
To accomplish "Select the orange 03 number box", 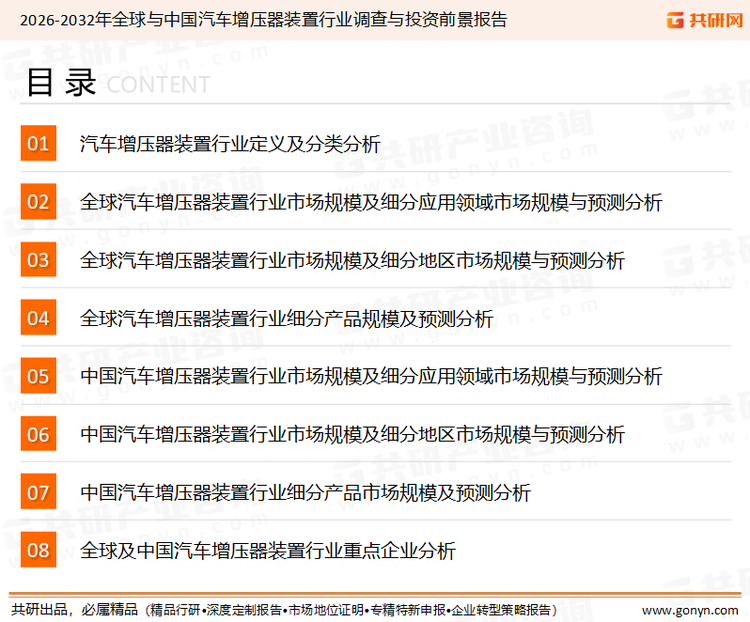I will click(38, 259).
